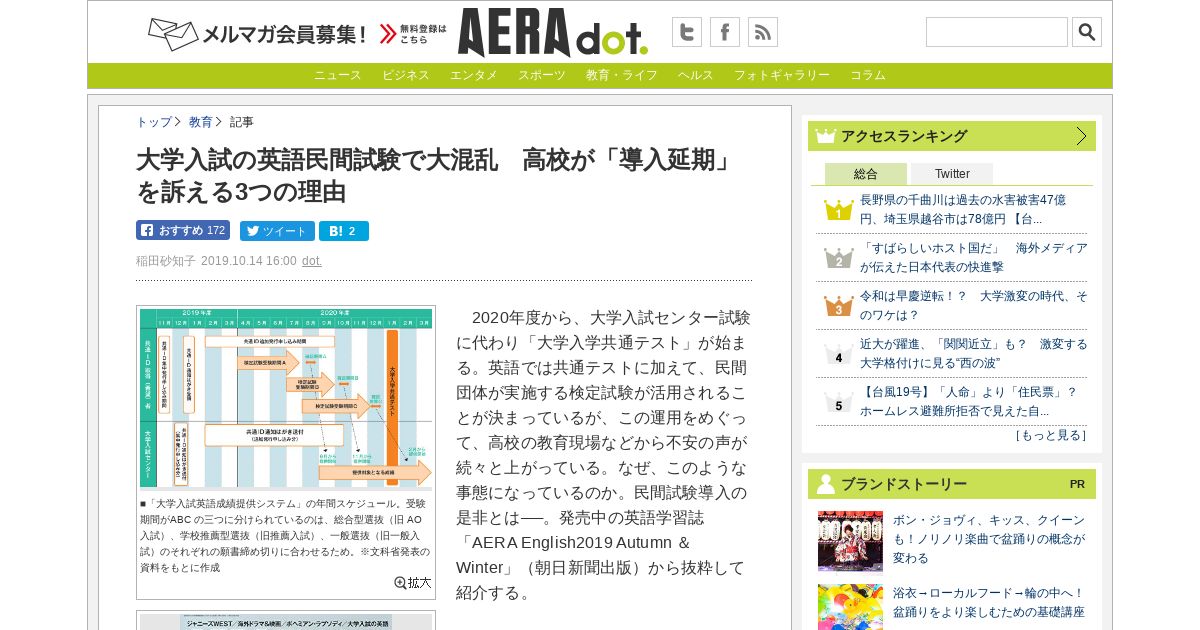Open brand story ボン・ジョヴィ、キッス、クイーン link
Viewport: 1200px width, 630px height.
[x=988, y=539]
